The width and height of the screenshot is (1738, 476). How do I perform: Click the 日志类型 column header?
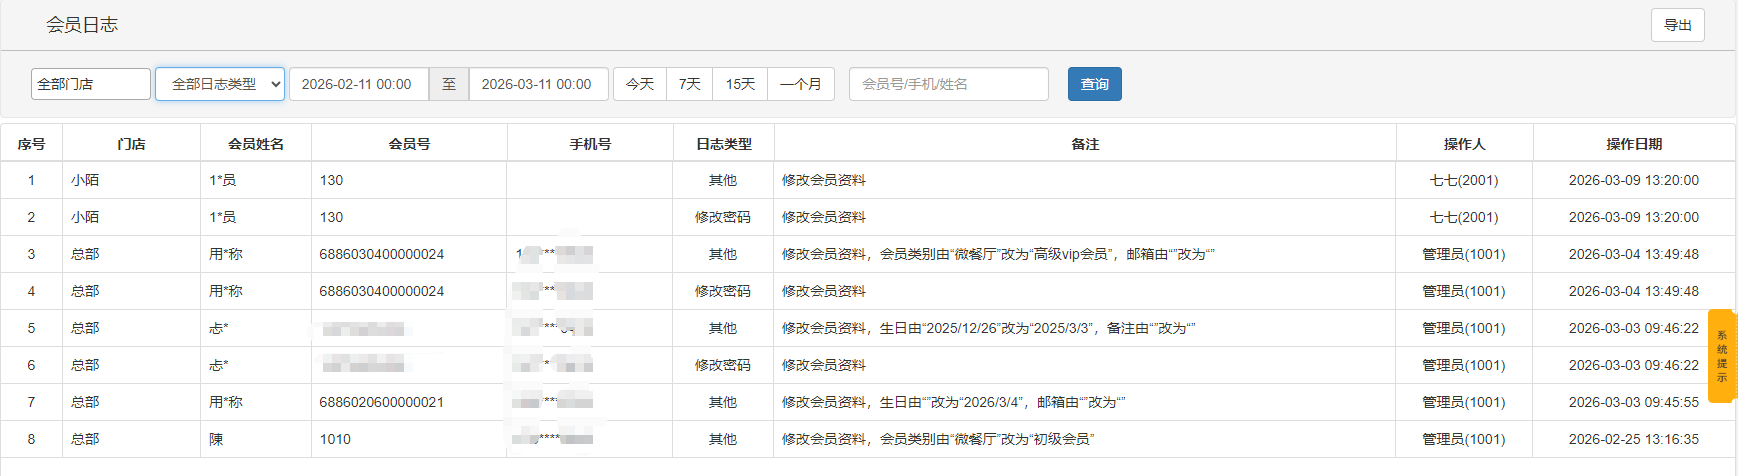point(723,144)
